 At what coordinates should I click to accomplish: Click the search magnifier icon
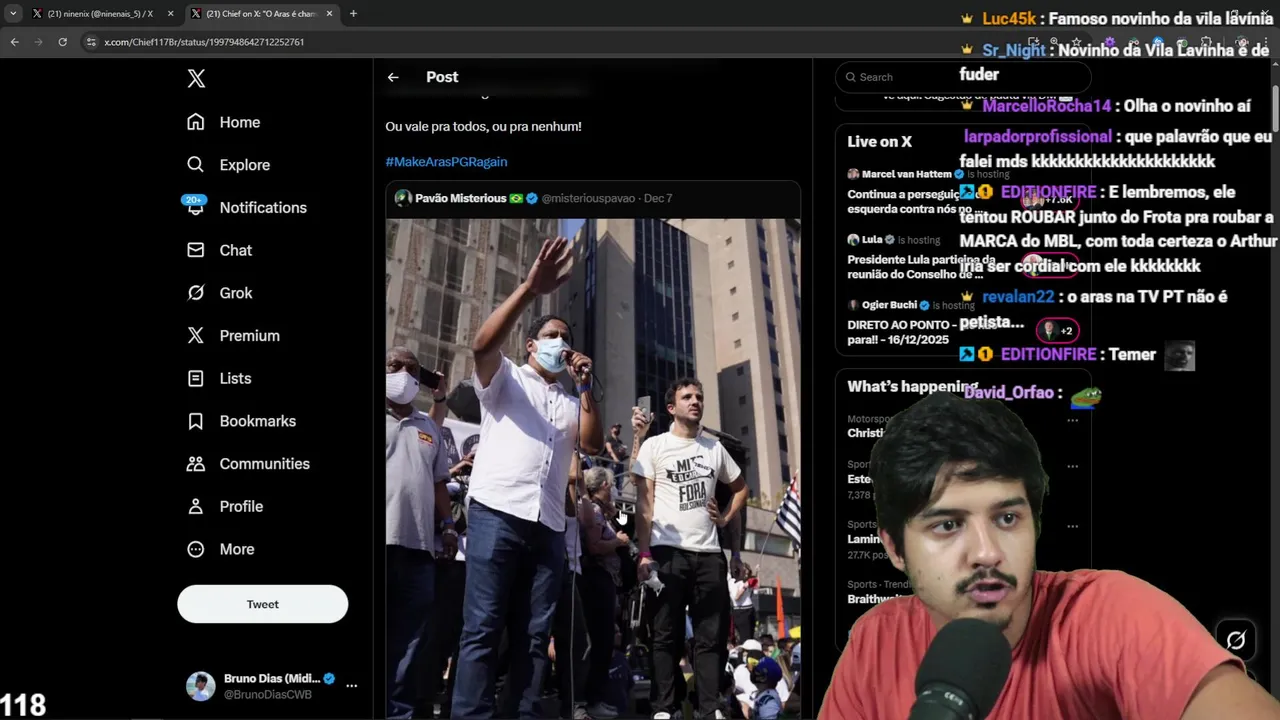[x=851, y=77]
